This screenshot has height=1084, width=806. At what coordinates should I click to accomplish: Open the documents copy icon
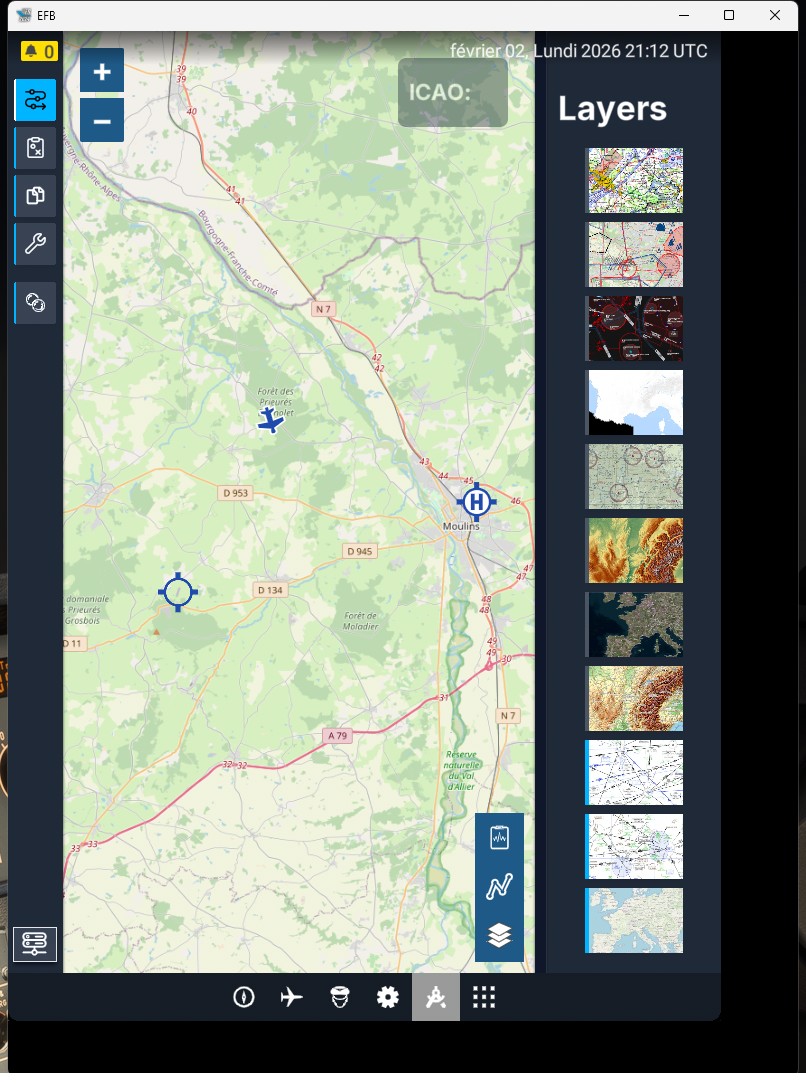coord(35,196)
